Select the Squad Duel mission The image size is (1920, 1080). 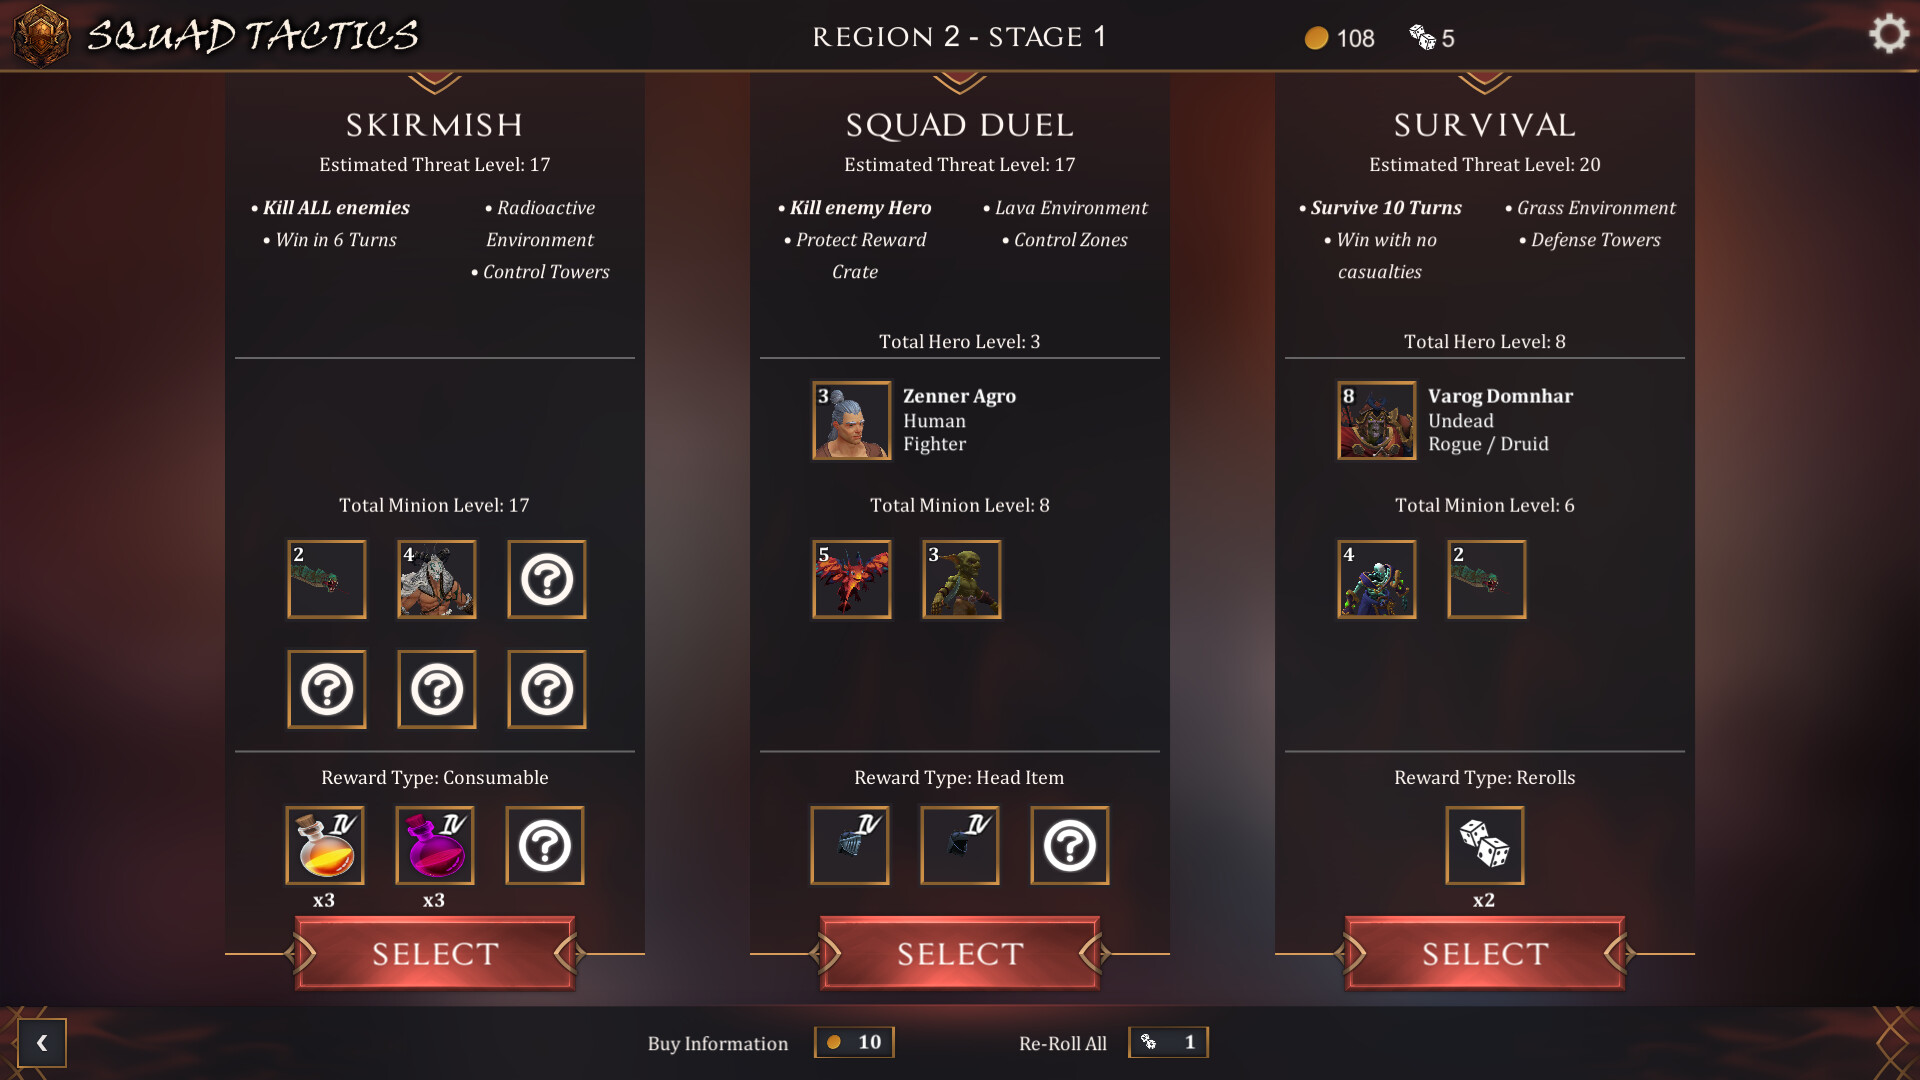960,954
